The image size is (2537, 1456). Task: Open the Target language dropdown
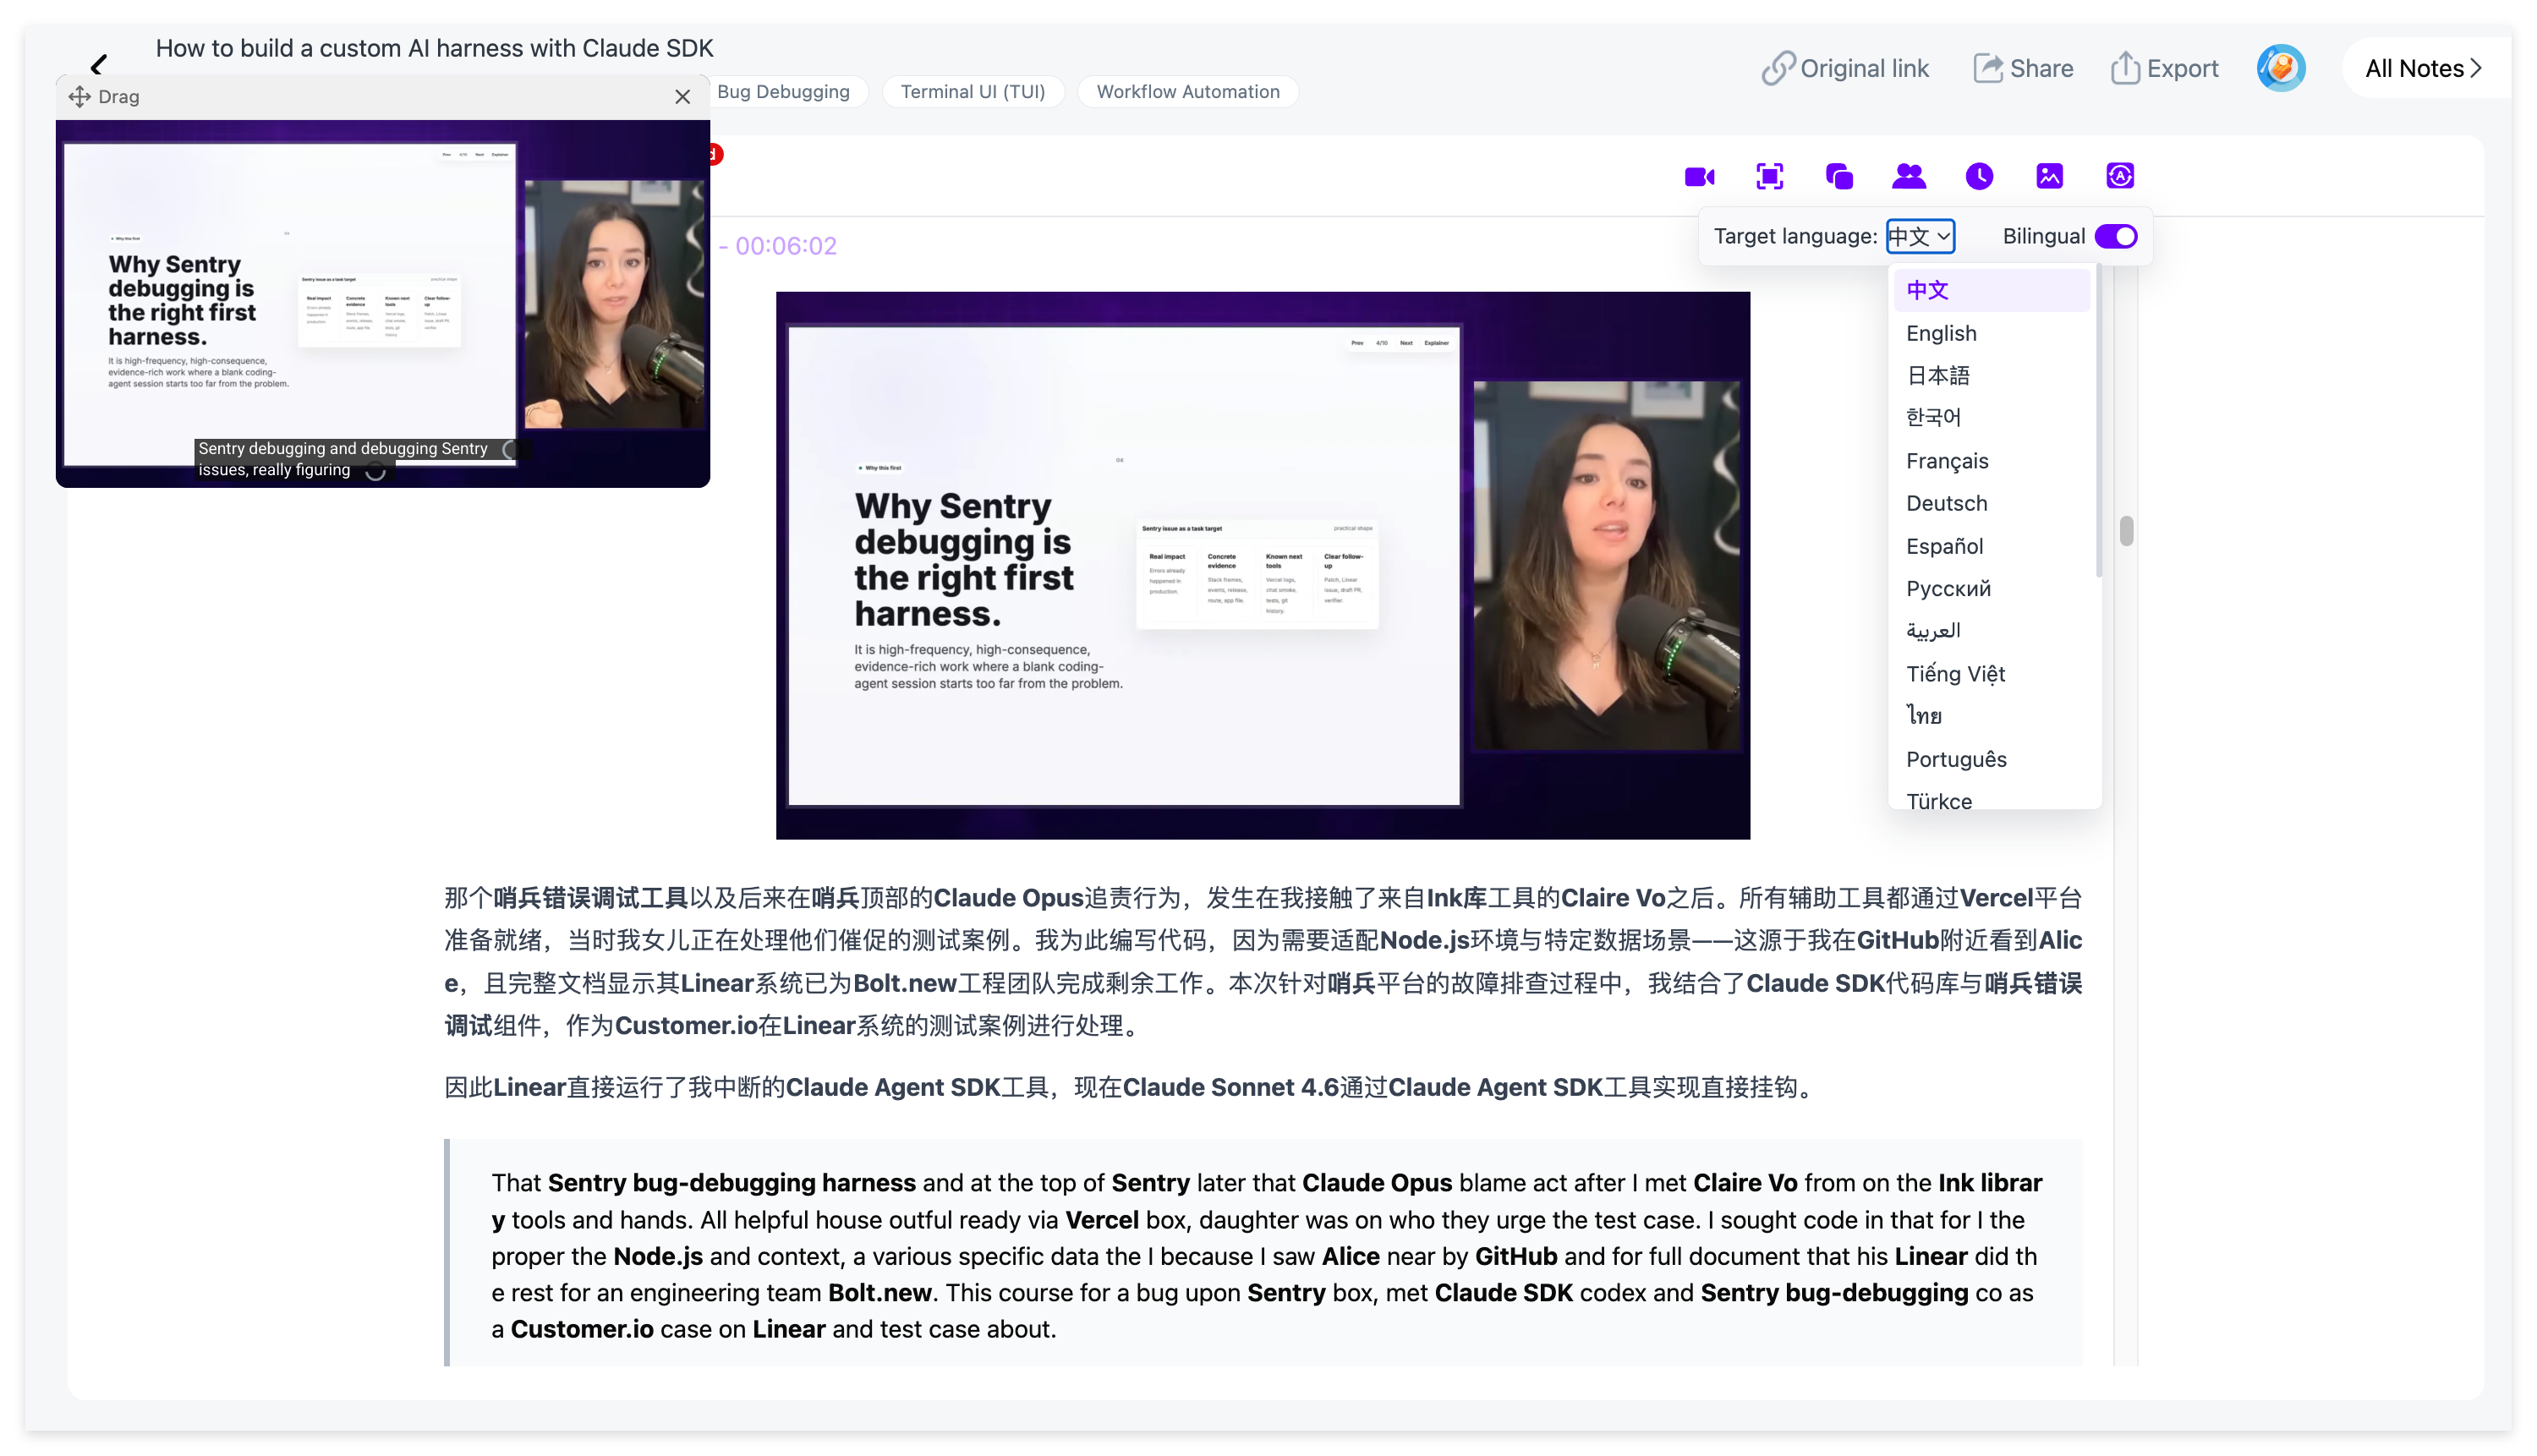(1920, 236)
